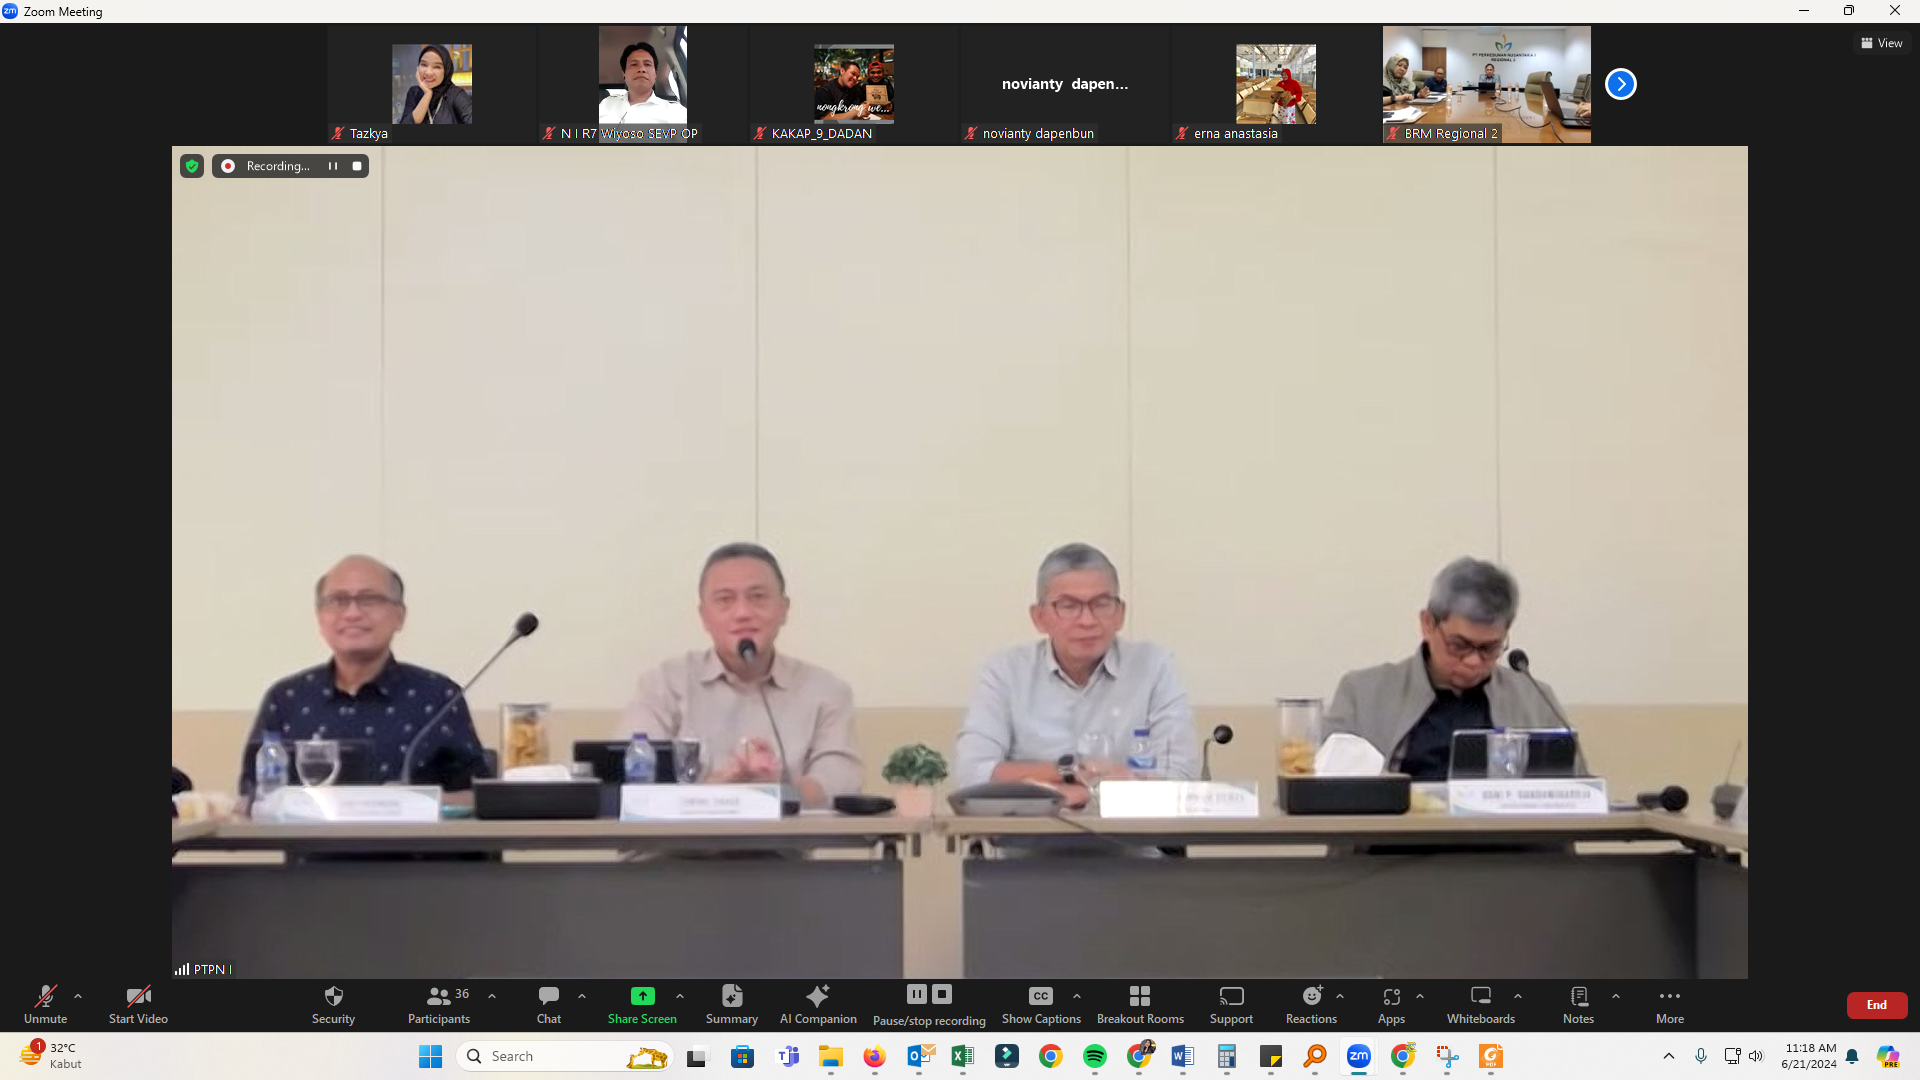Open the More options menu
This screenshot has width=1920, height=1080.
1669,996
